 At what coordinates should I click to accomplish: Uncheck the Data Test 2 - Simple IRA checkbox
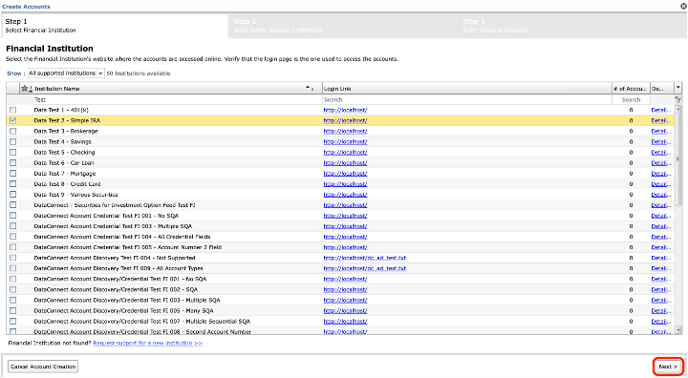click(x=13, y=120)
